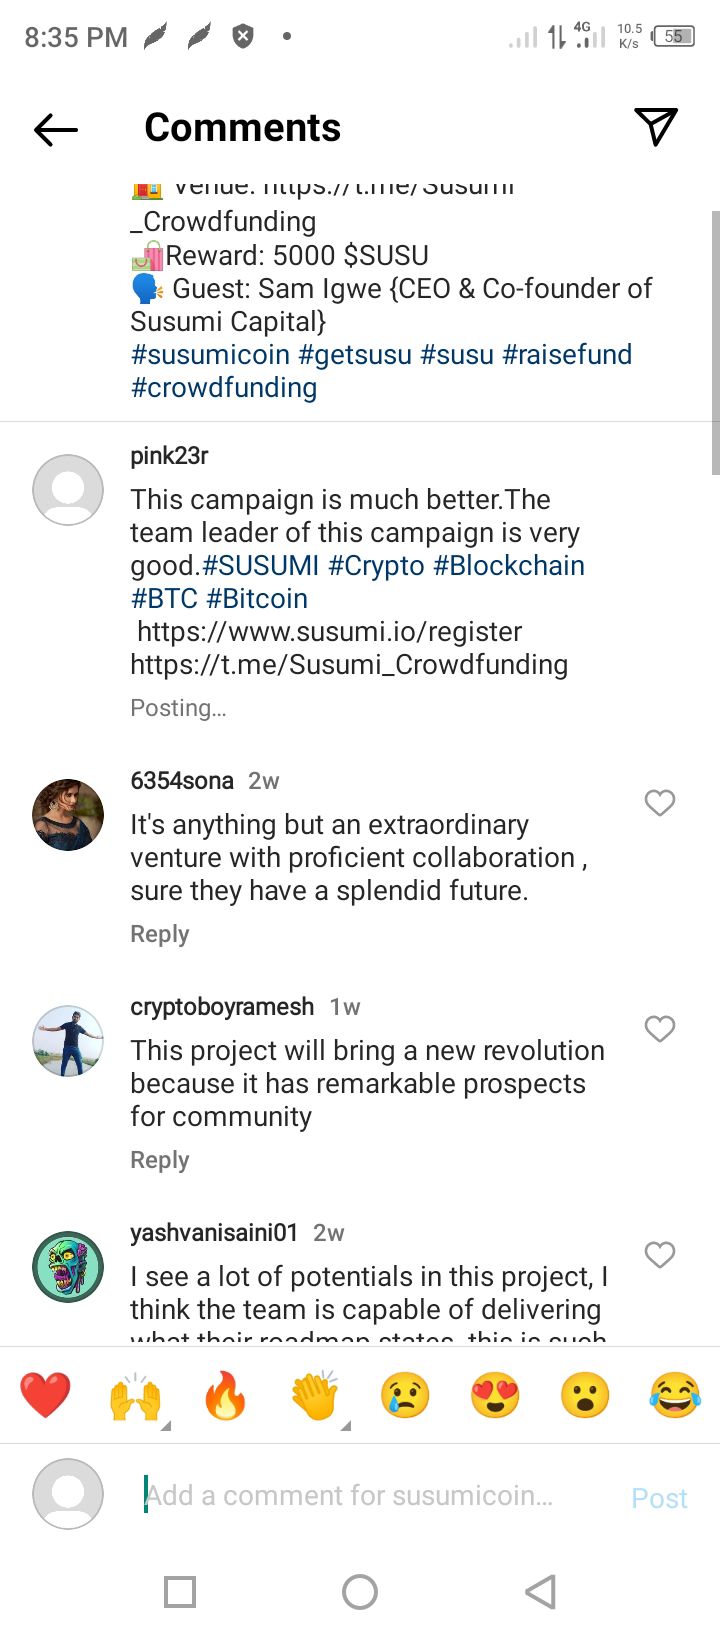
Task: Open the #crowdfunding hashtag link
Action: coord(224,388)
